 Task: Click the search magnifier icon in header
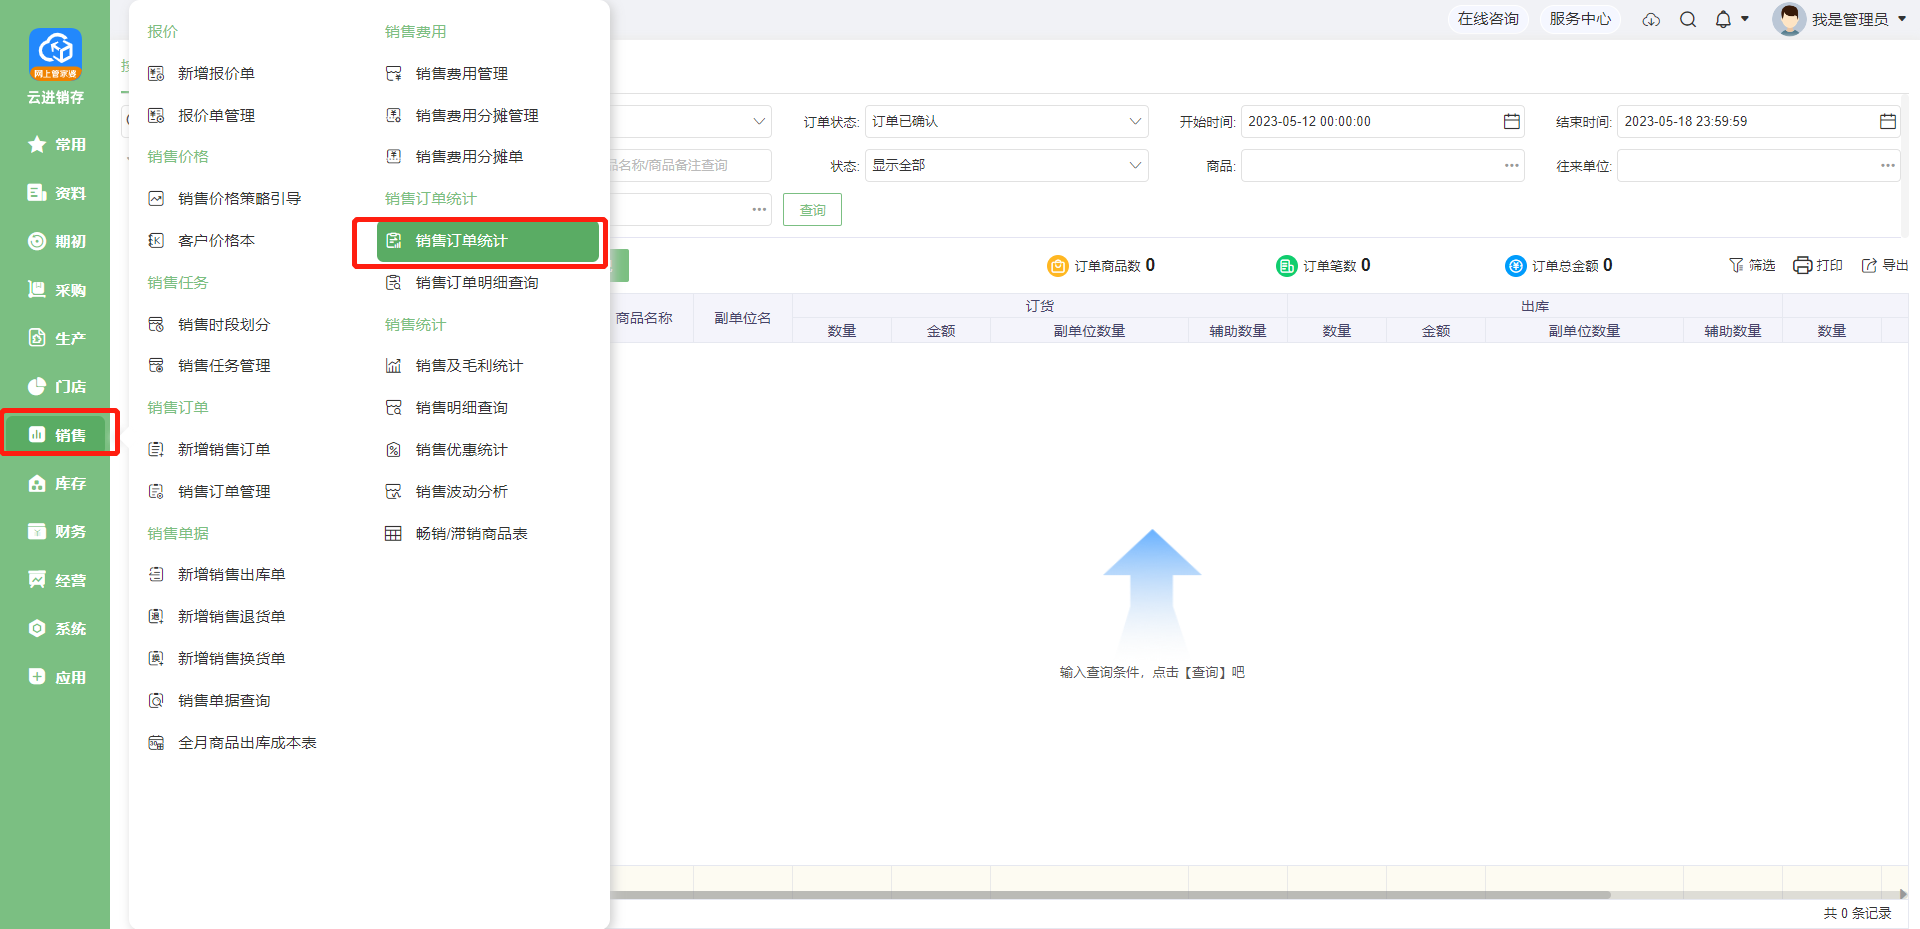coord(1688,20)
